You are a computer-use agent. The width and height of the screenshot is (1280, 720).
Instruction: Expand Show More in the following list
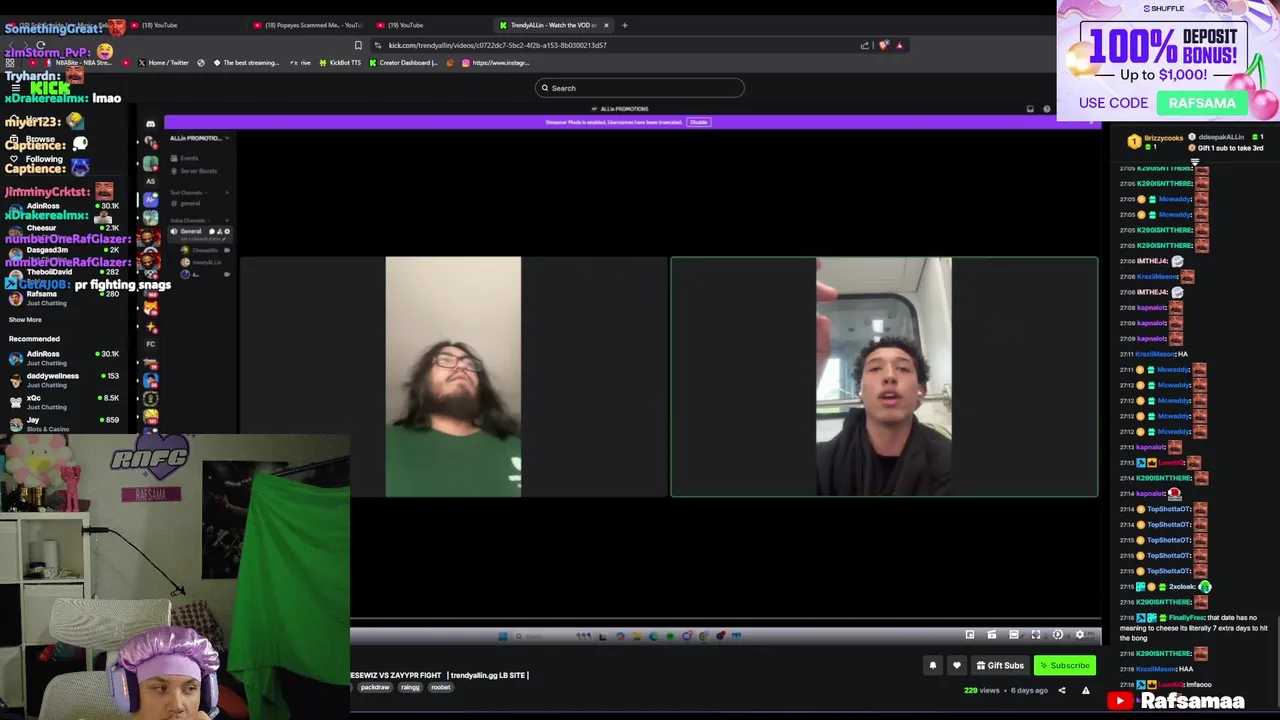26,320
